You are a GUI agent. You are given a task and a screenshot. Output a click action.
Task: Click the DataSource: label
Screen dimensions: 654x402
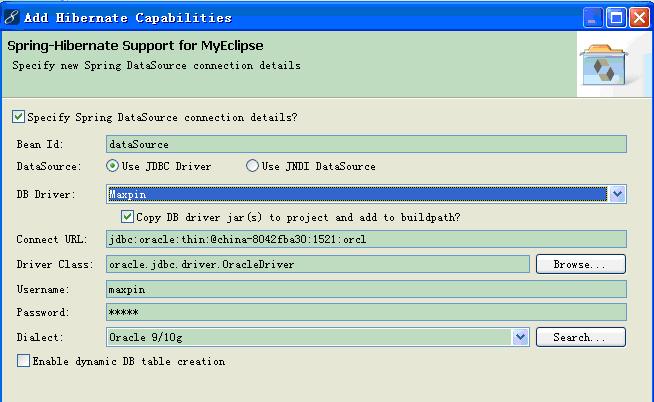tap(48, 166)
